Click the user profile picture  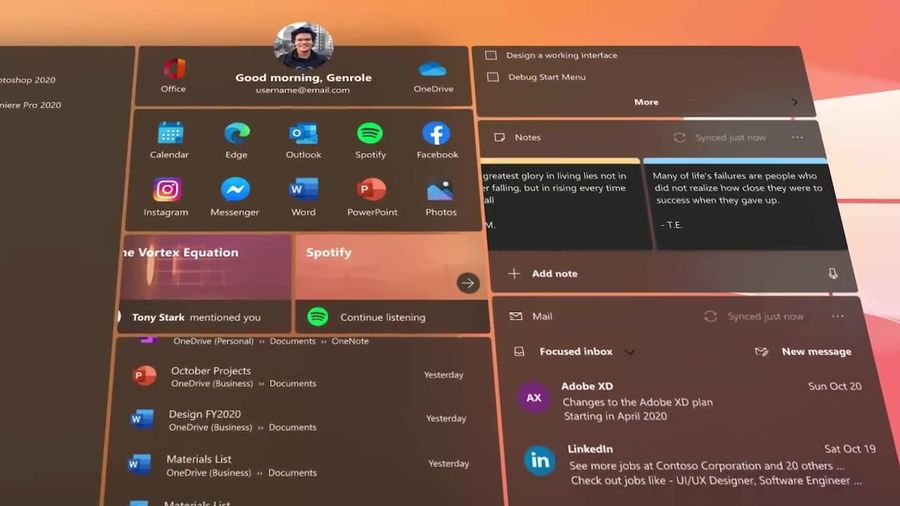point(303,45)
